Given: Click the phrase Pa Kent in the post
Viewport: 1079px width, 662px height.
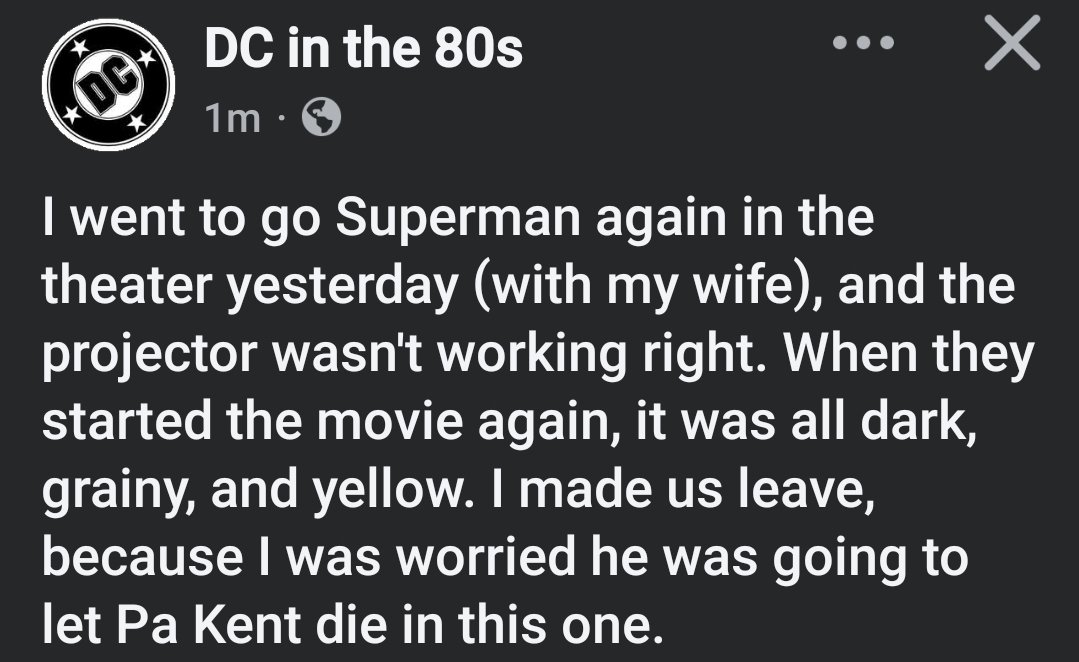Looking at the screenshot, I should click(x=188, y=625).
